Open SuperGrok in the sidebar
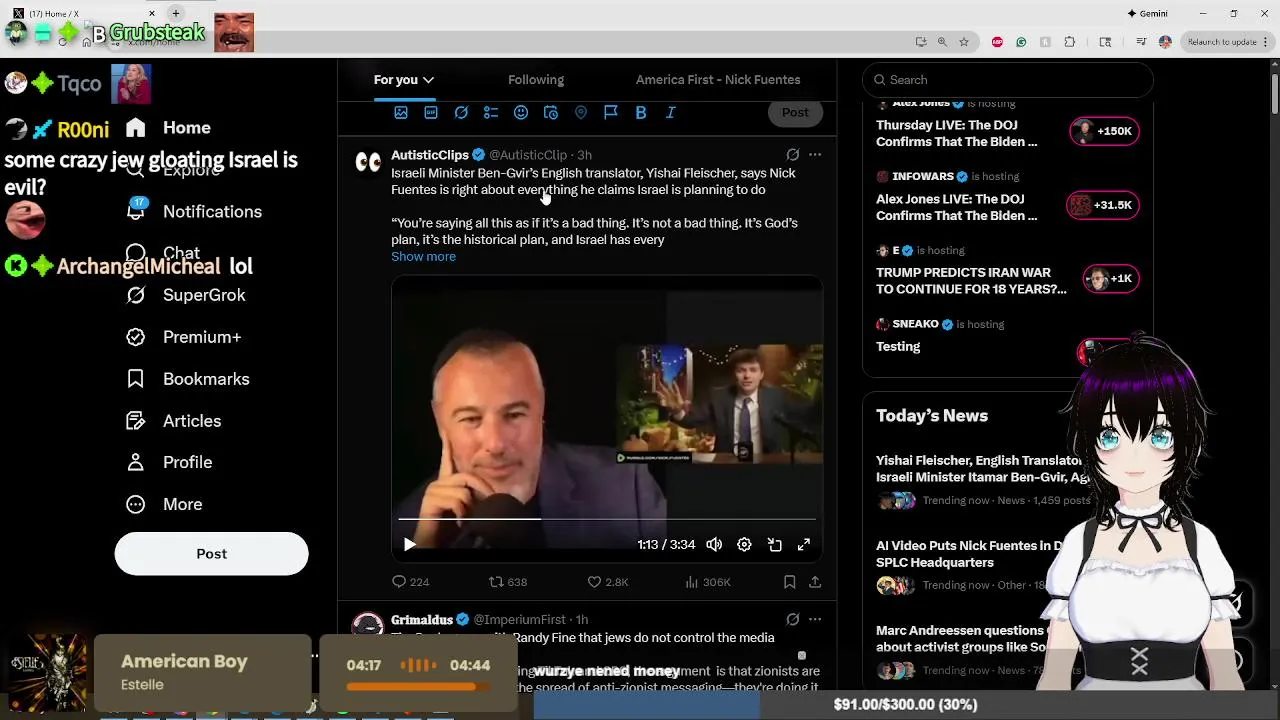 point(186,295)
